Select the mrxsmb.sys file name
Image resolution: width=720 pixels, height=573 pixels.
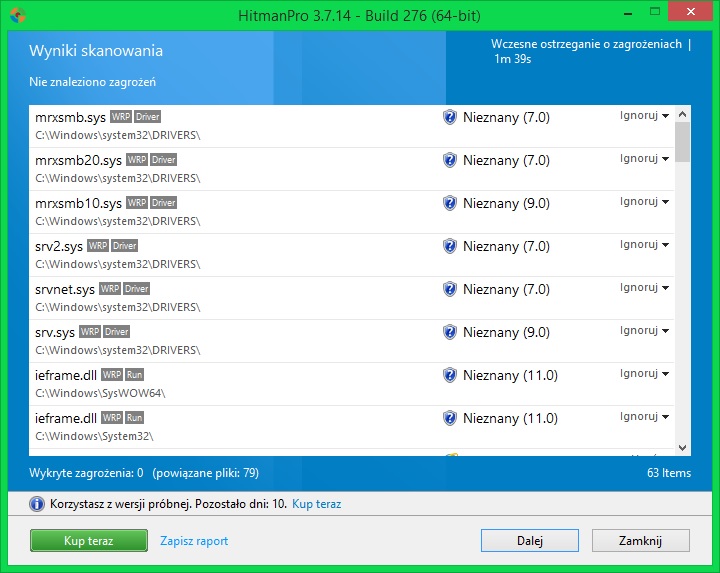click(x=70, y=118)
